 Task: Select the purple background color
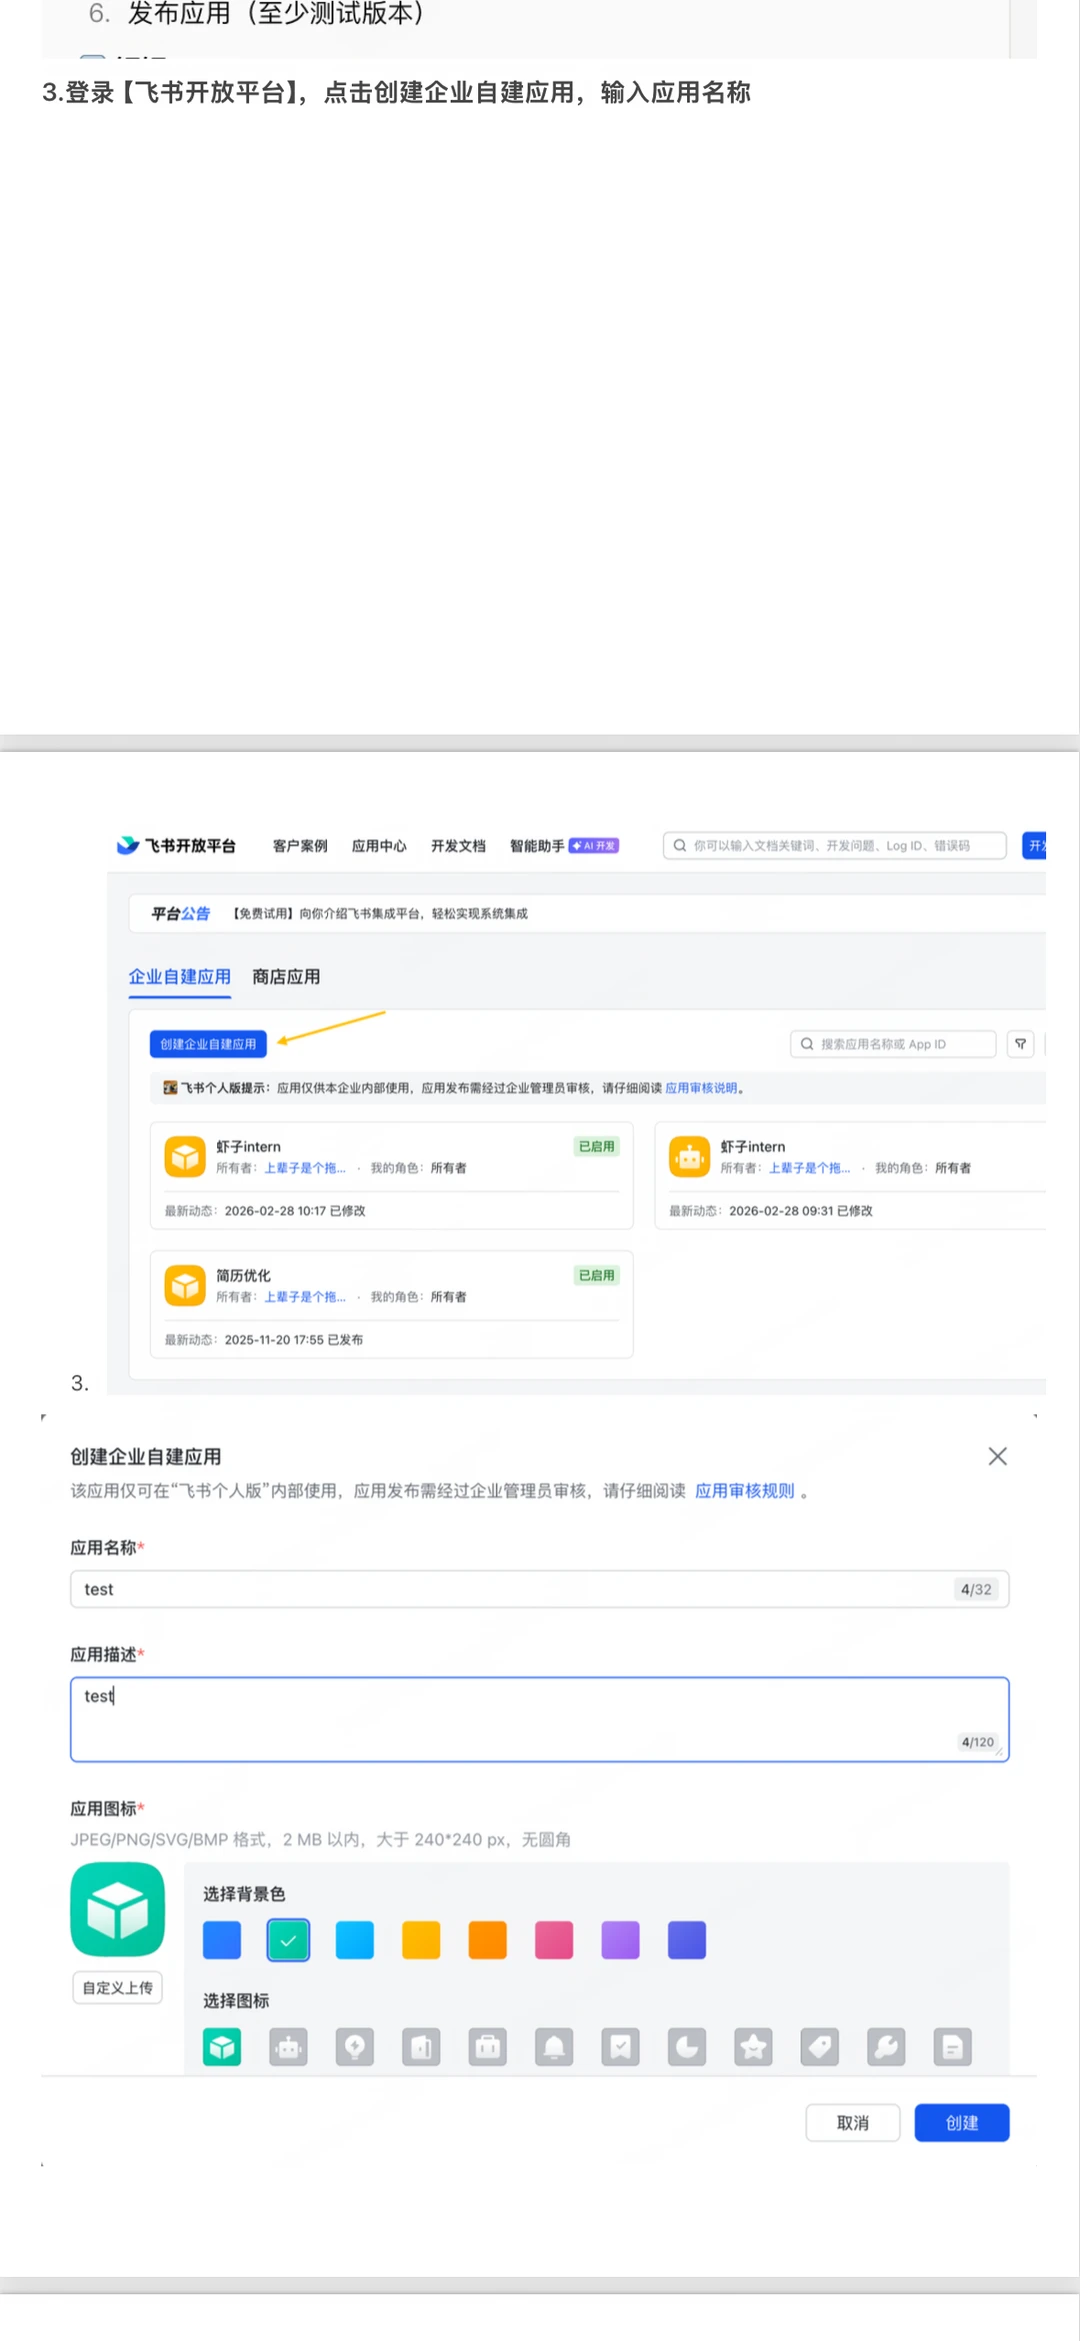click(x=621, y=1940)
